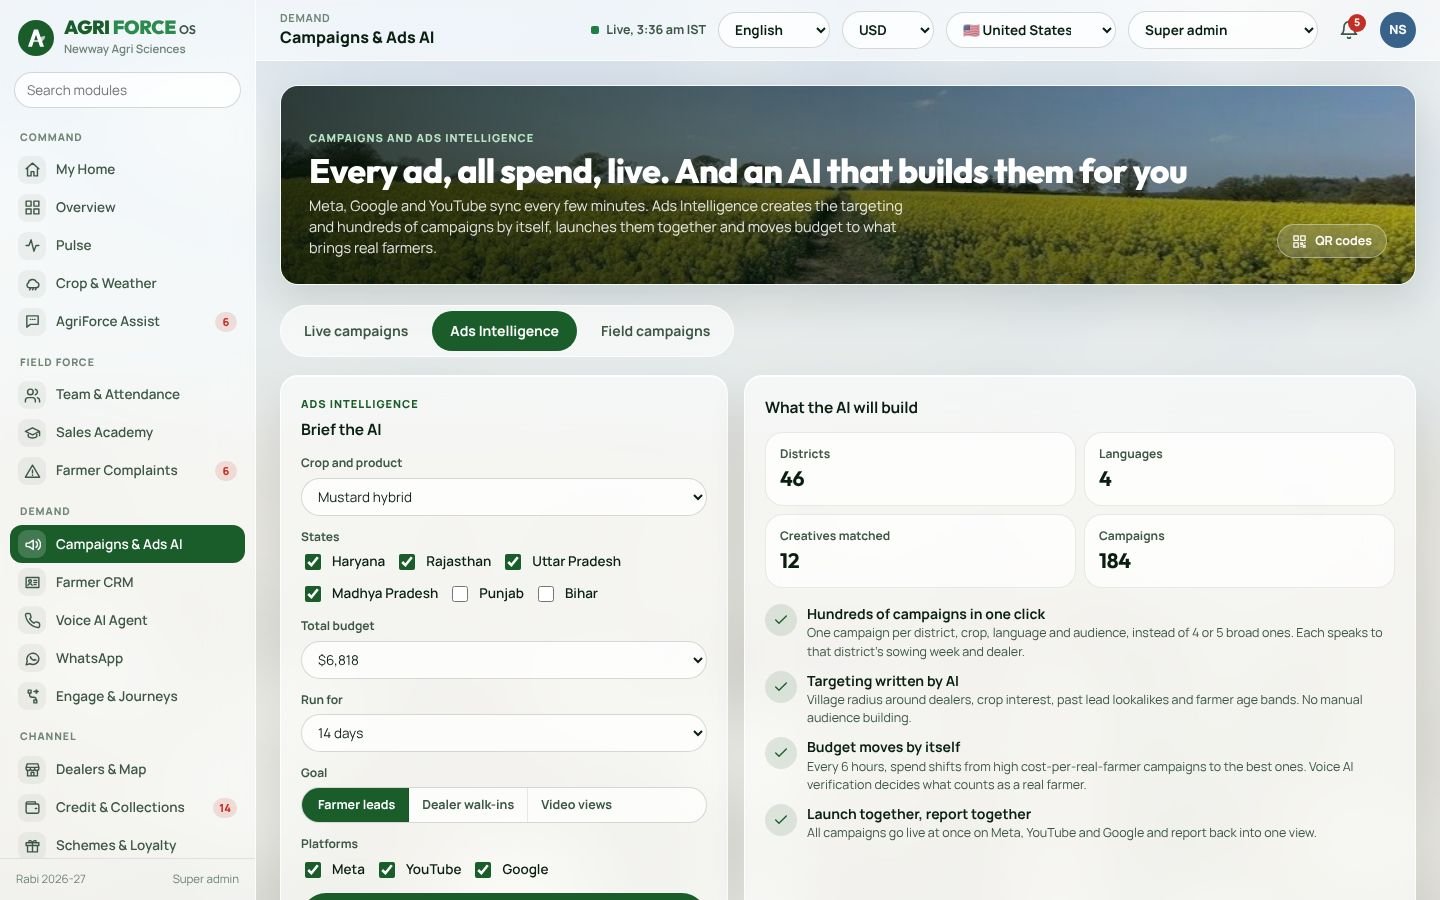Open the USD currency dropdown
Viewport: 1440px width, 900px height.
coord(888,30)
